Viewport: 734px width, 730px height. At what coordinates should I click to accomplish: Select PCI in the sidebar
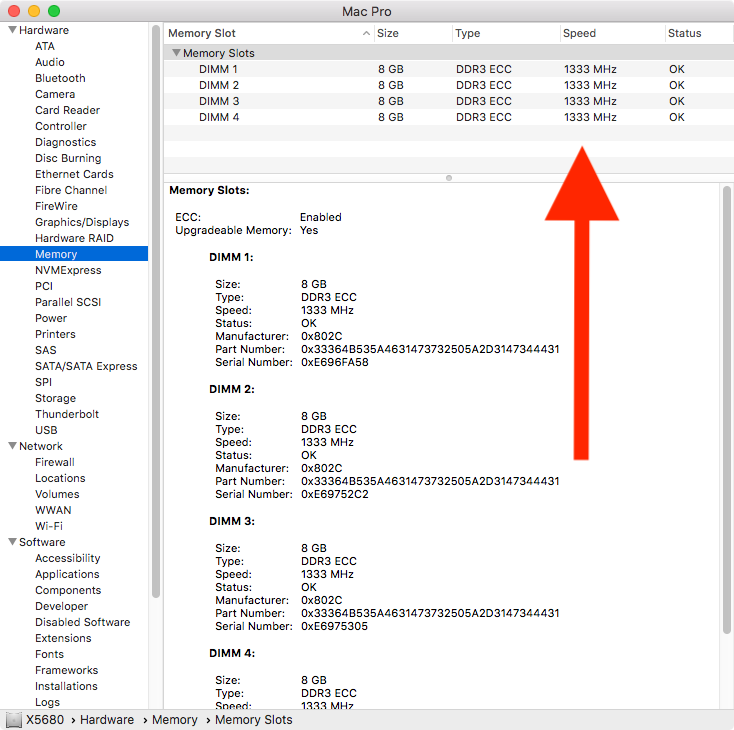(44, 286)
